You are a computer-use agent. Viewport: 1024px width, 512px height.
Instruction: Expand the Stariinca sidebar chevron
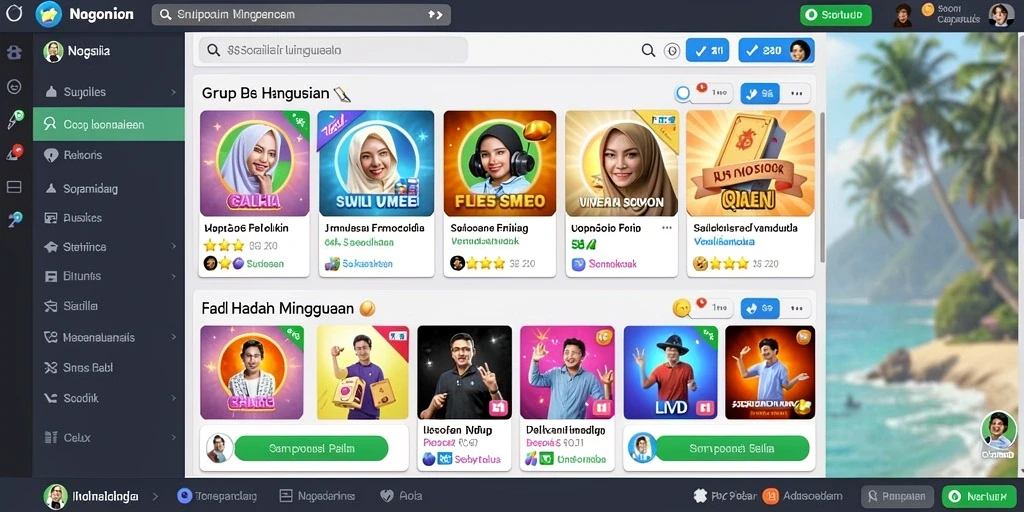pos(174,247)
